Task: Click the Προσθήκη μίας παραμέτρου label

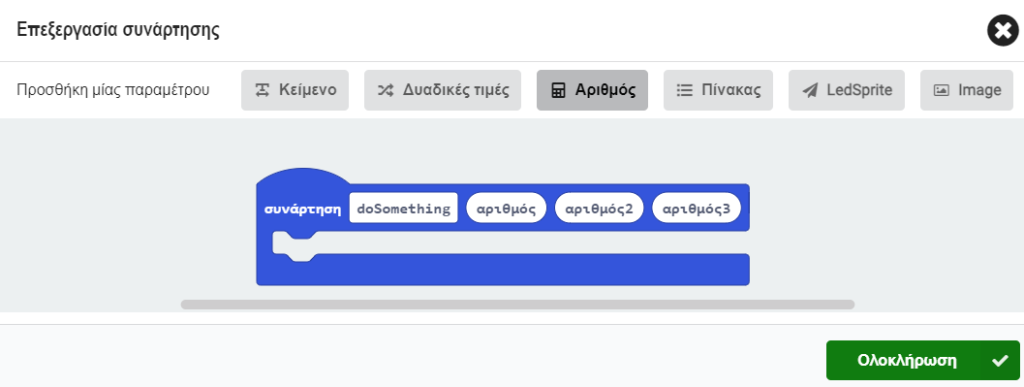Action: (113, 90)
